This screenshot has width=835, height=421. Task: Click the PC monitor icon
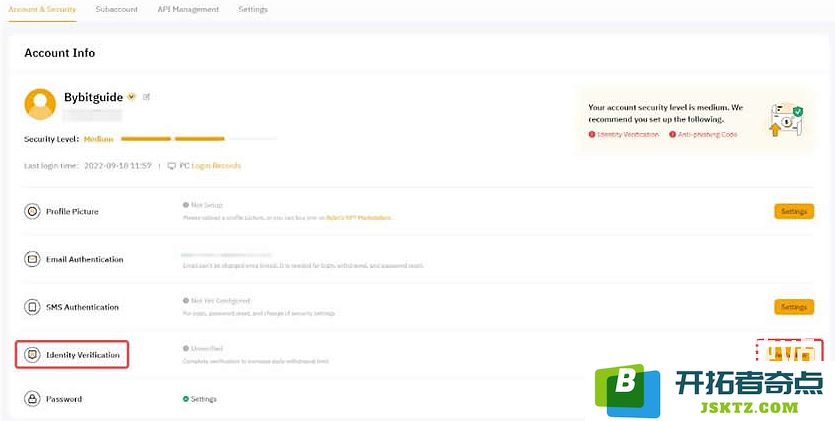171,166
